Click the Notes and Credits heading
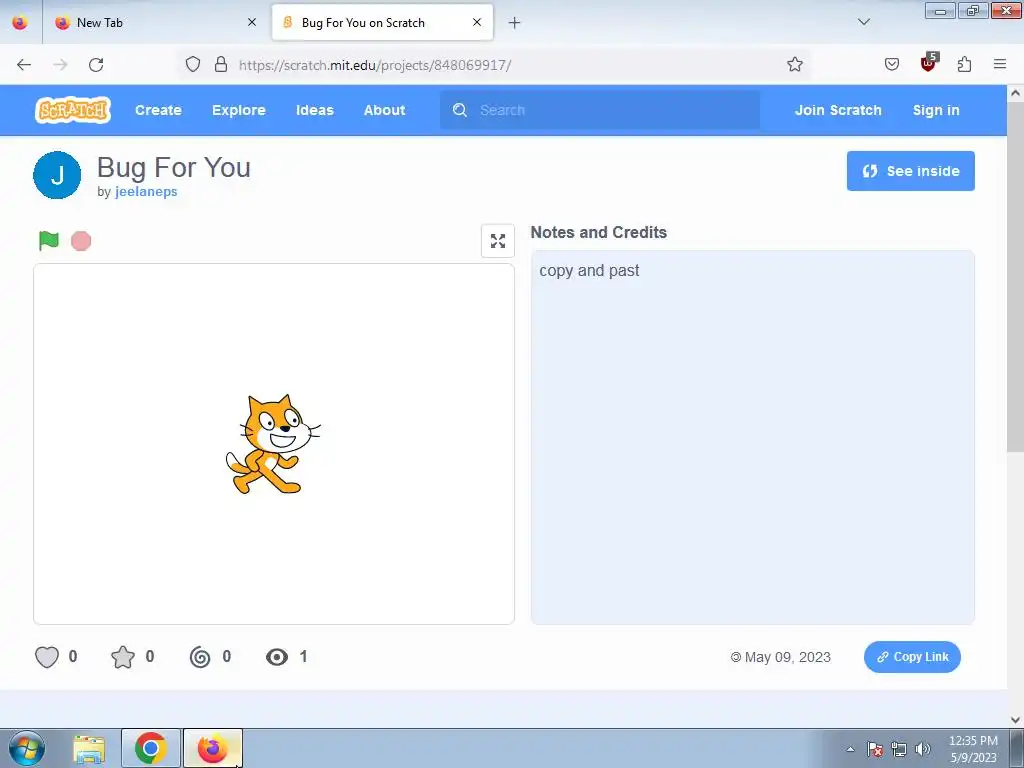This screenshot has height=768, width=1024. click(598, 232)
